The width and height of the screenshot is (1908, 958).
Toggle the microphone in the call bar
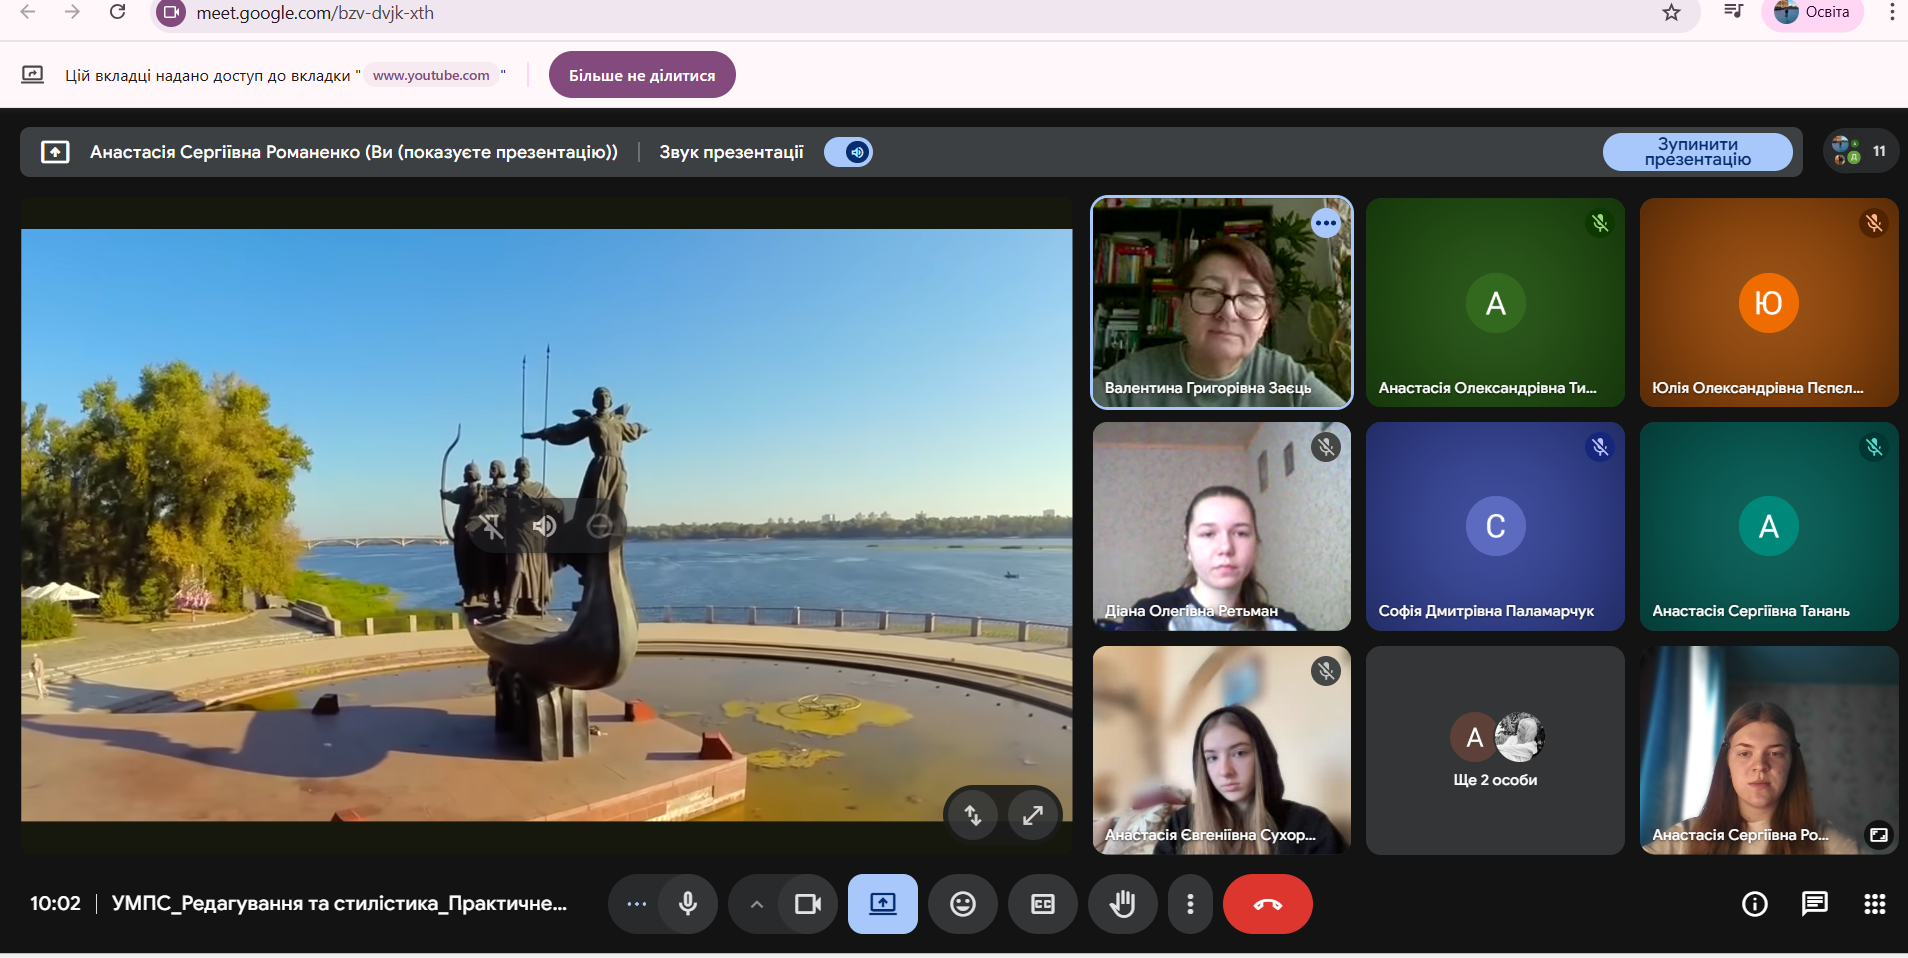pos(688,904)
